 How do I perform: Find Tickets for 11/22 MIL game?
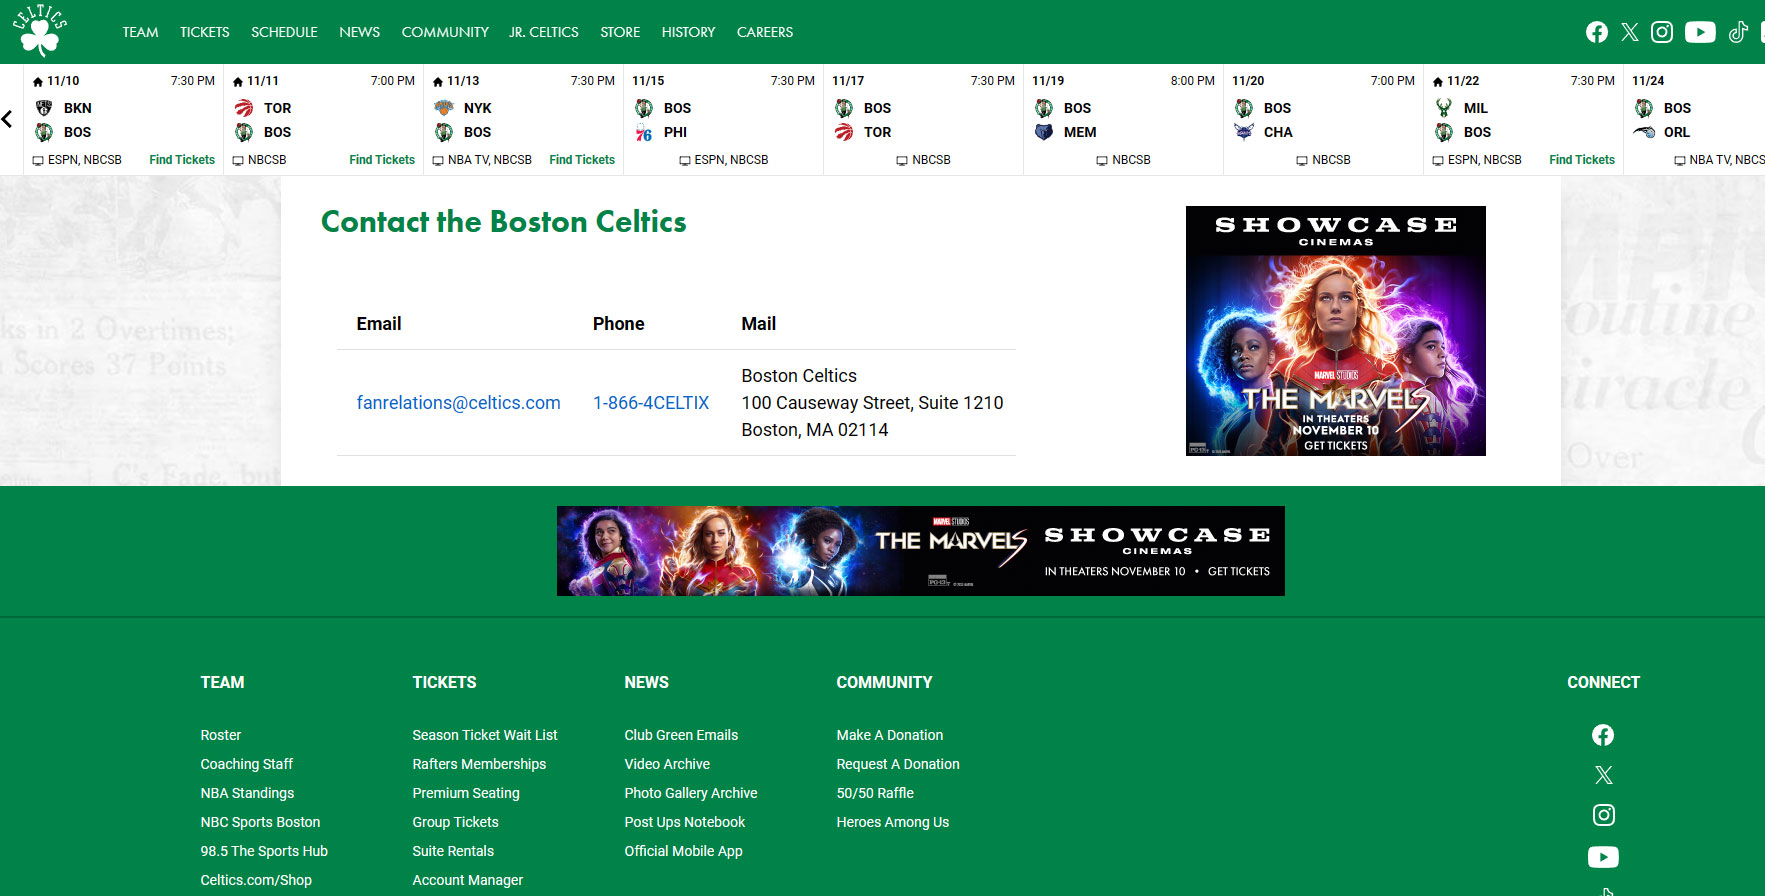pos(1581,160)
